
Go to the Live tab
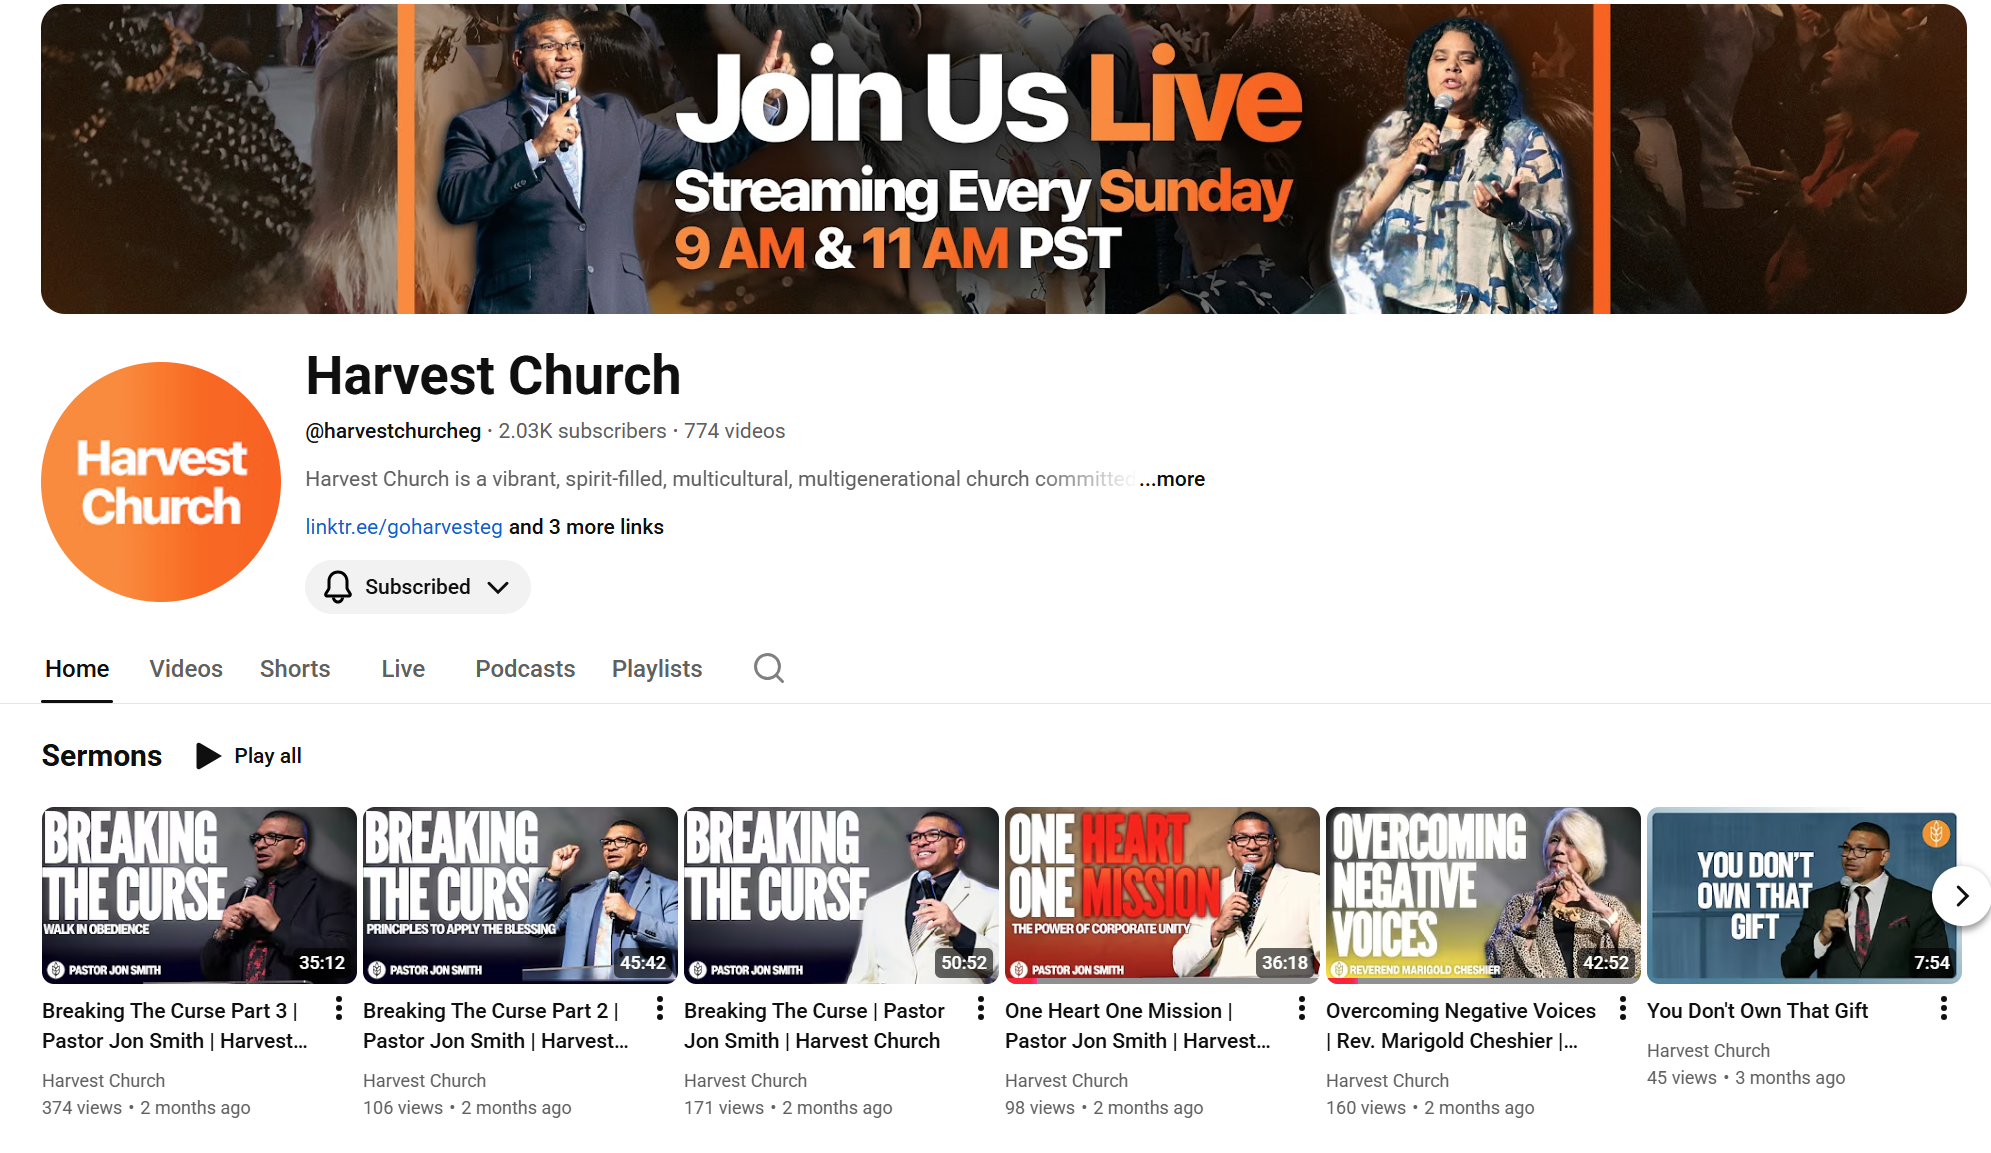pos(403,669)
